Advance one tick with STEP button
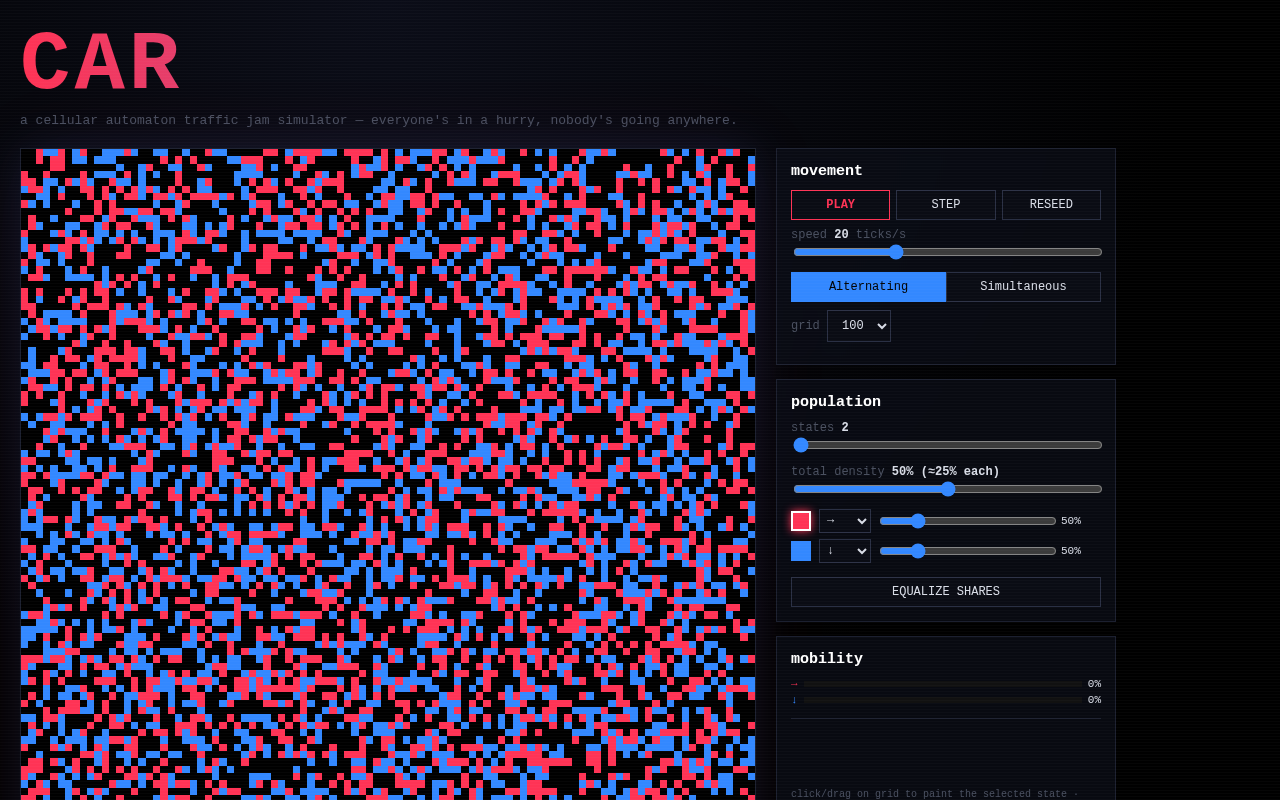The image size is (1280, 800). click(x=946, y=205)
